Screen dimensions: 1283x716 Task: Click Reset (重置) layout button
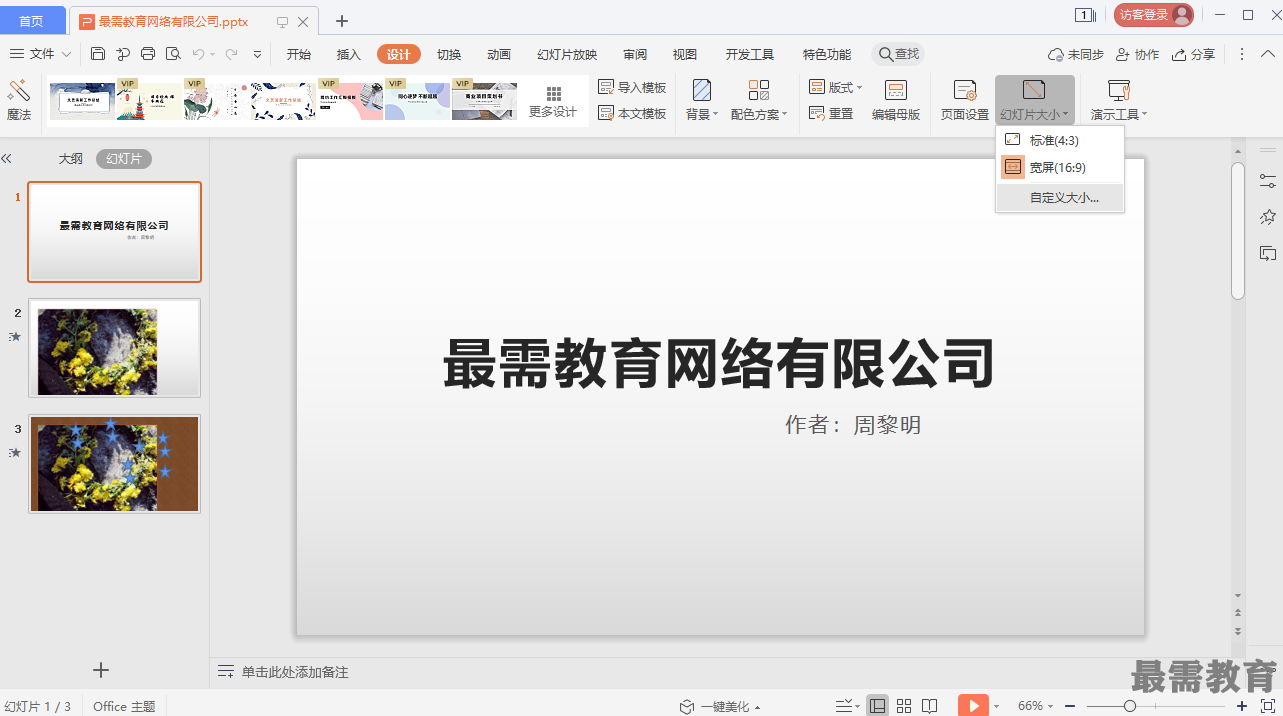click(x=831, y=114)
